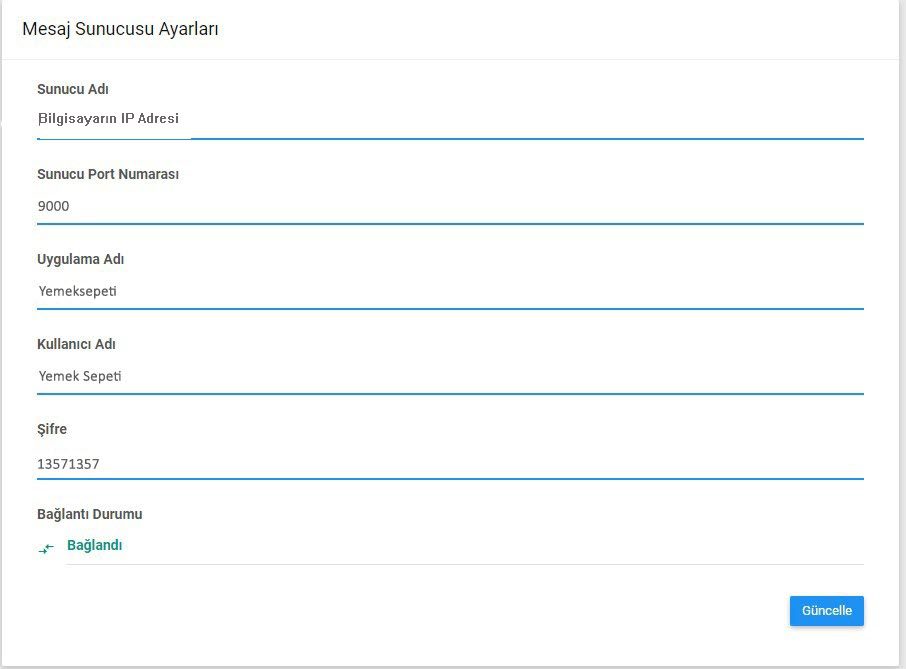Click empty space right of Bağlandı status

[x=500, y=546]
